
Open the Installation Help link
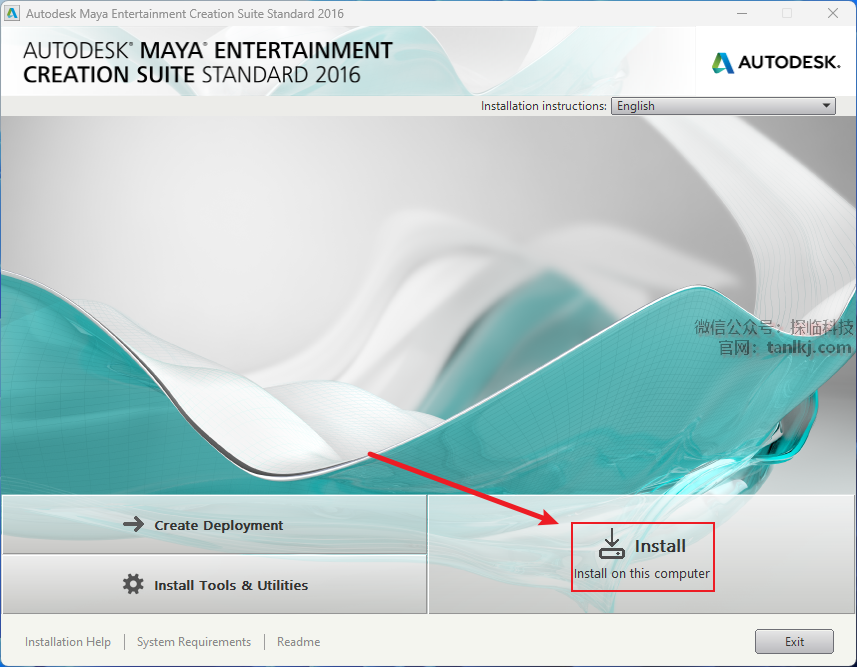(x=68, y=642)
